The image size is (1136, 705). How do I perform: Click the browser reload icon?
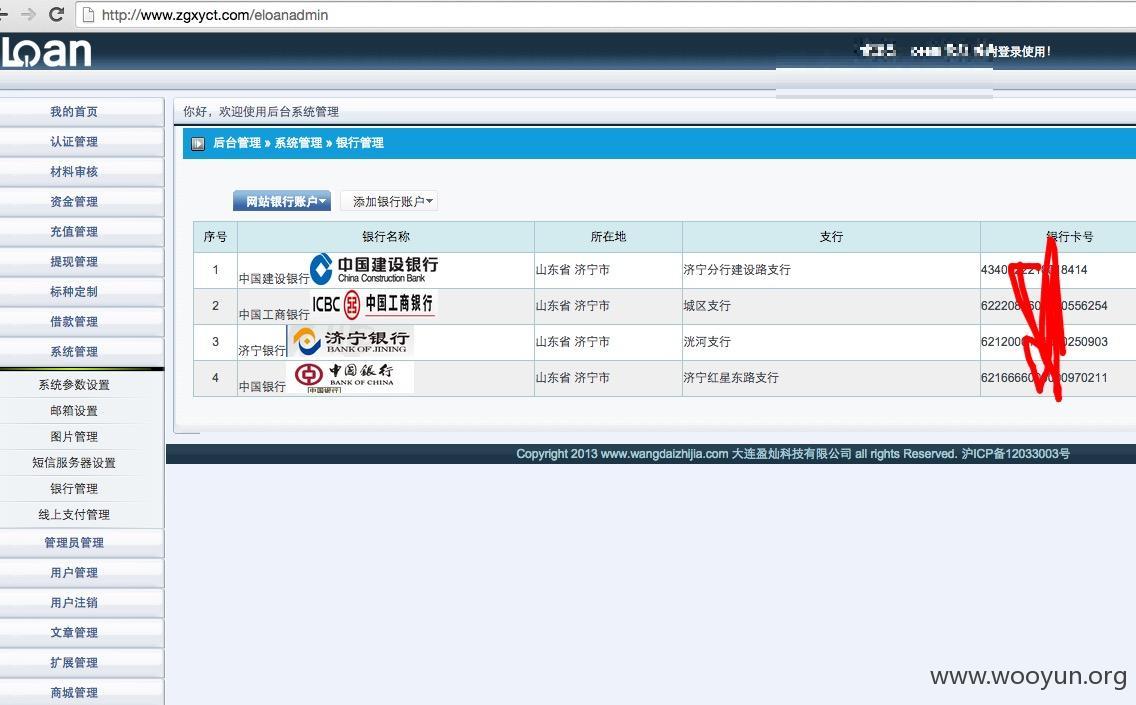pos(56,14)
